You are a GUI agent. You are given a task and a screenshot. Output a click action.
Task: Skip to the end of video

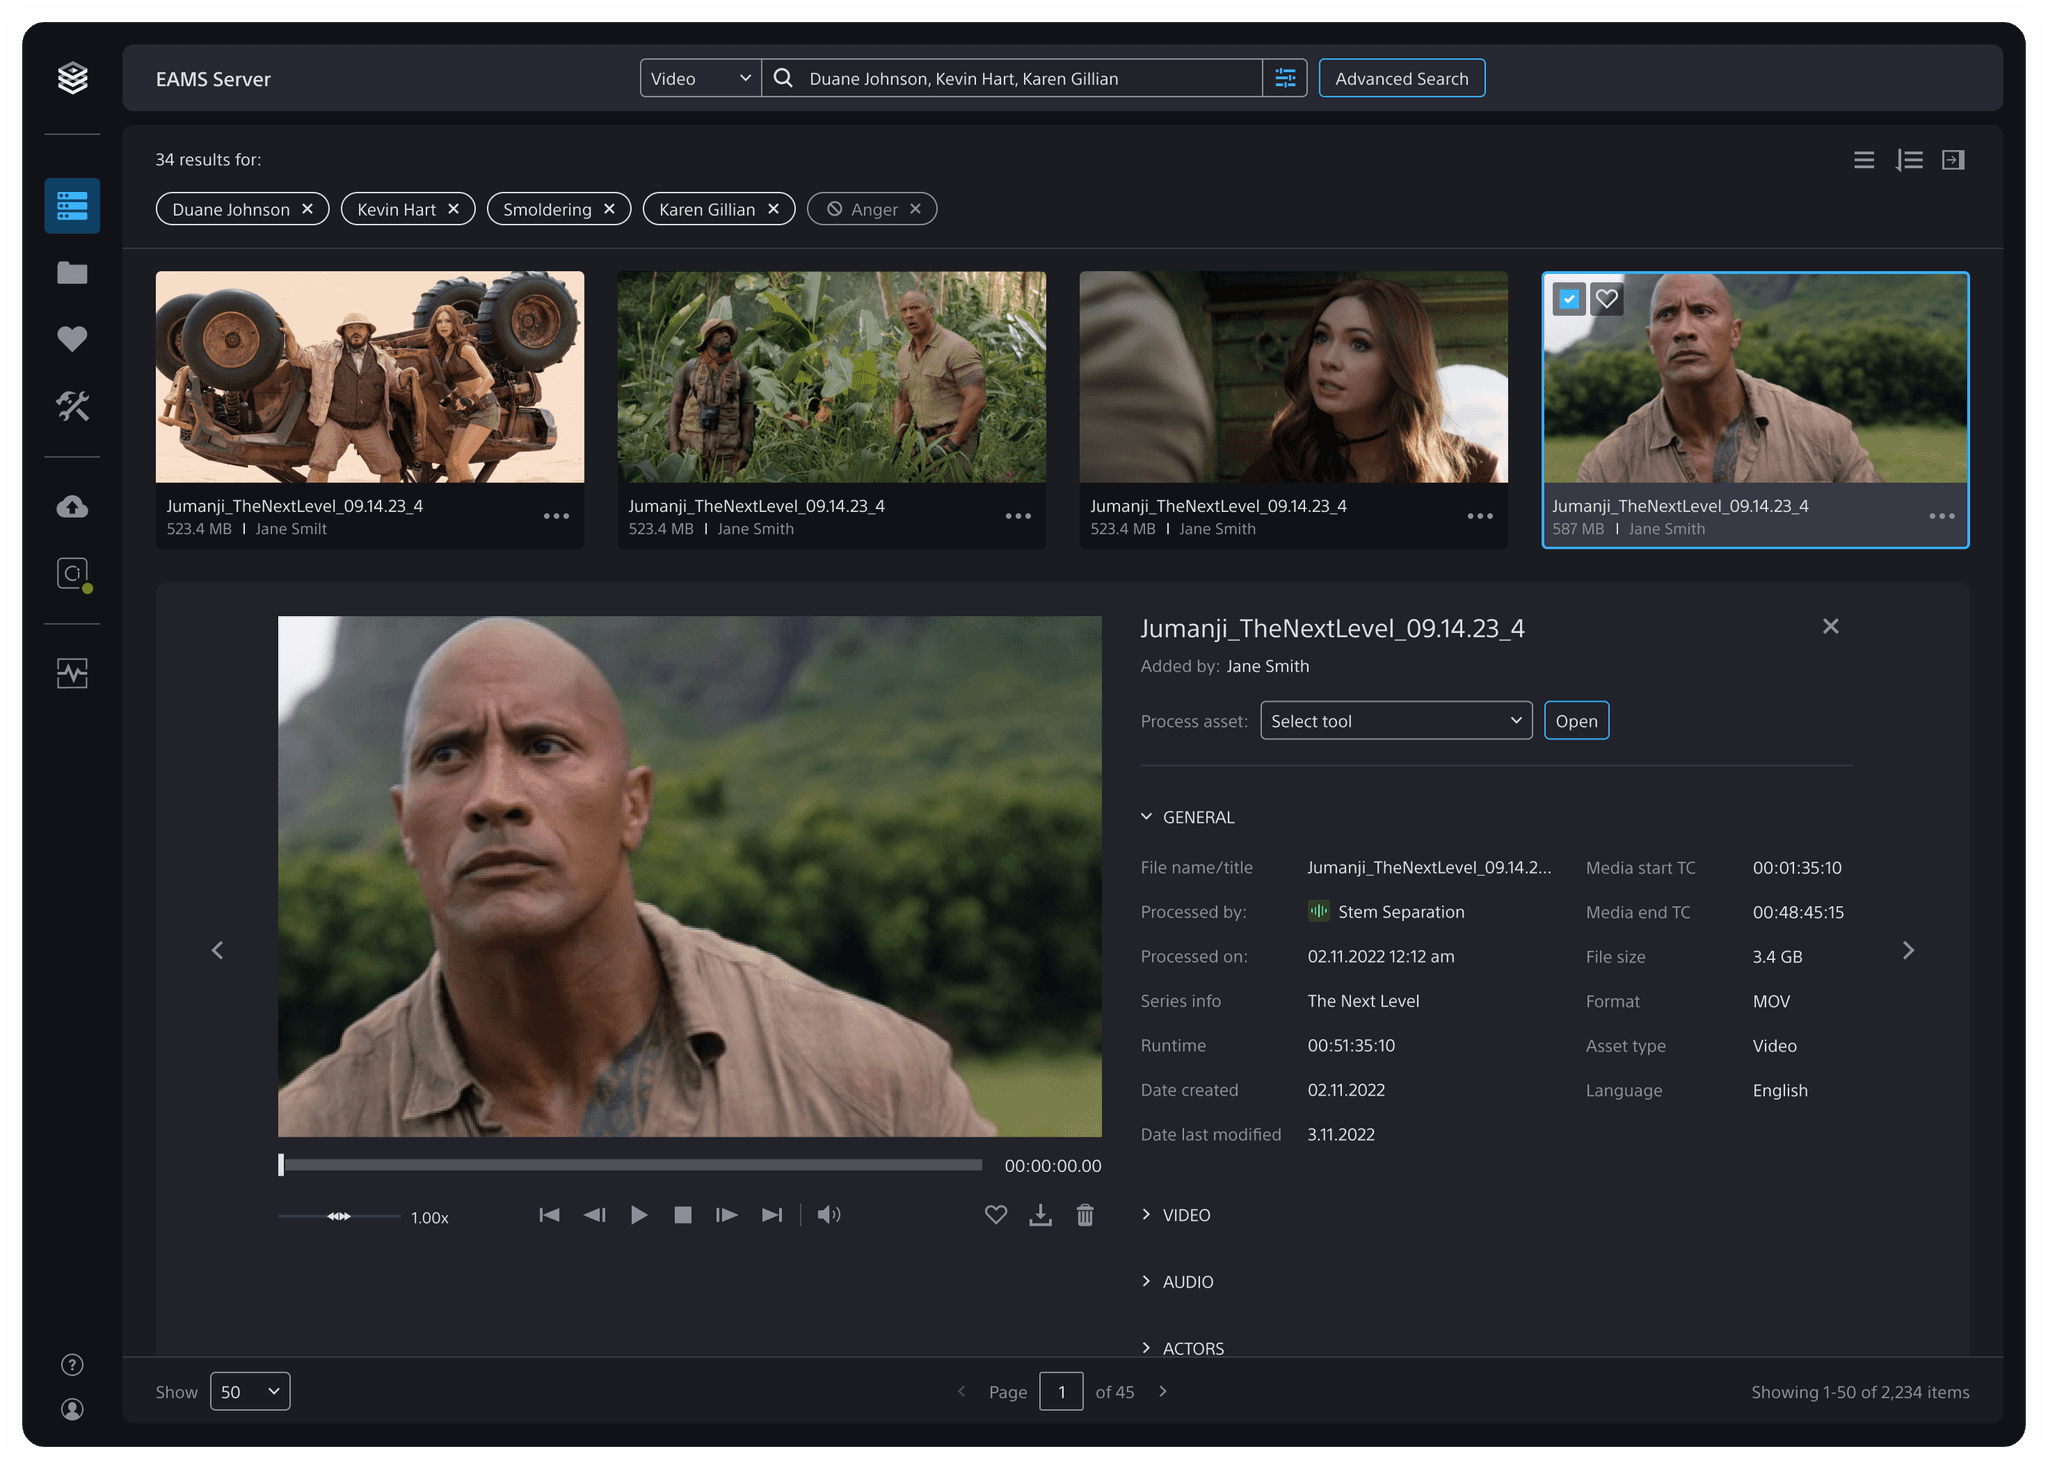tap(772, 1215)
